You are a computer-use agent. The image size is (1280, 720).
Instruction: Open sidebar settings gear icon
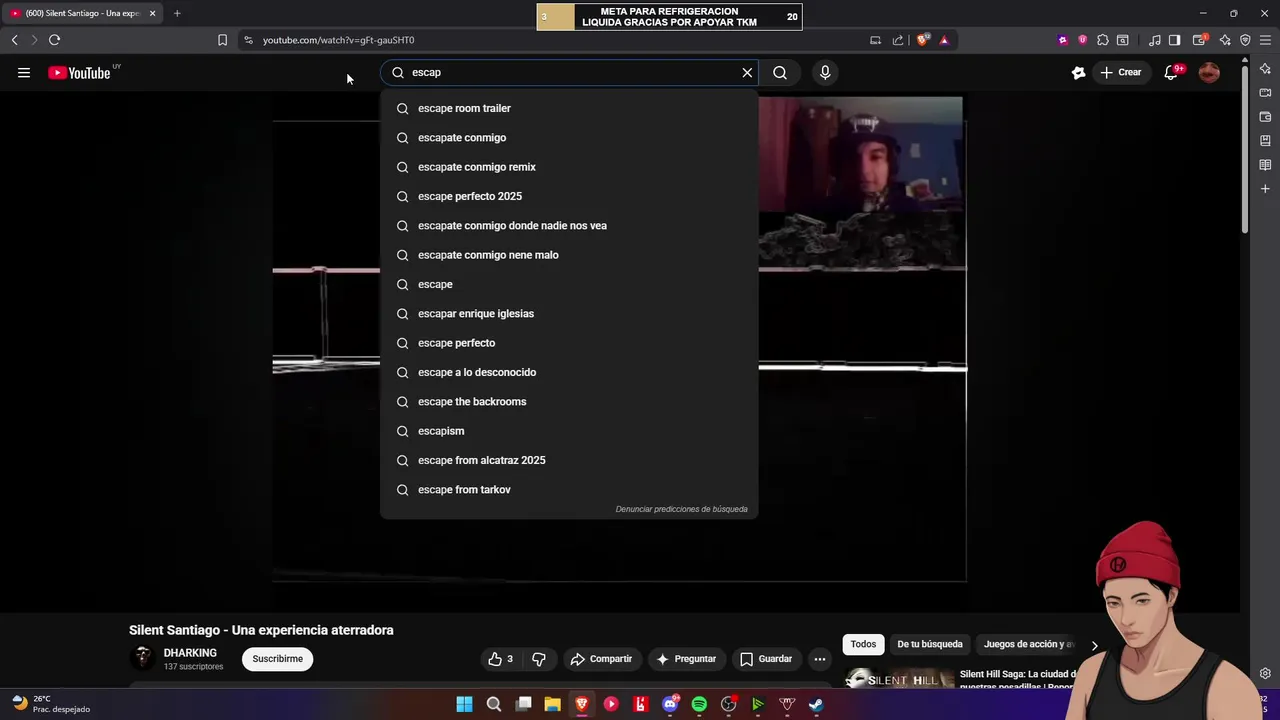pos(1265,673)
